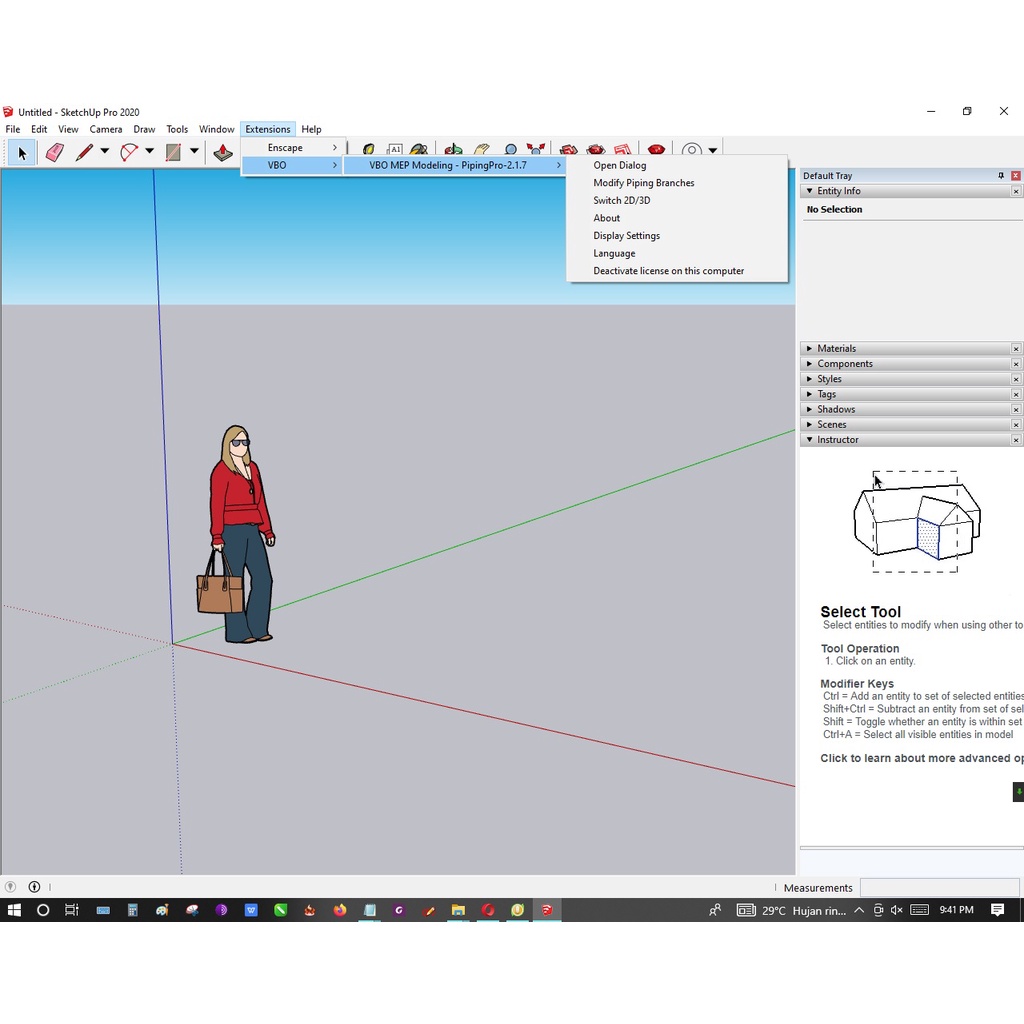Image resolution: width=1024 pixels, height=1024 pixels.
Task: Open the Camera menu
Action: click(105, 129)
